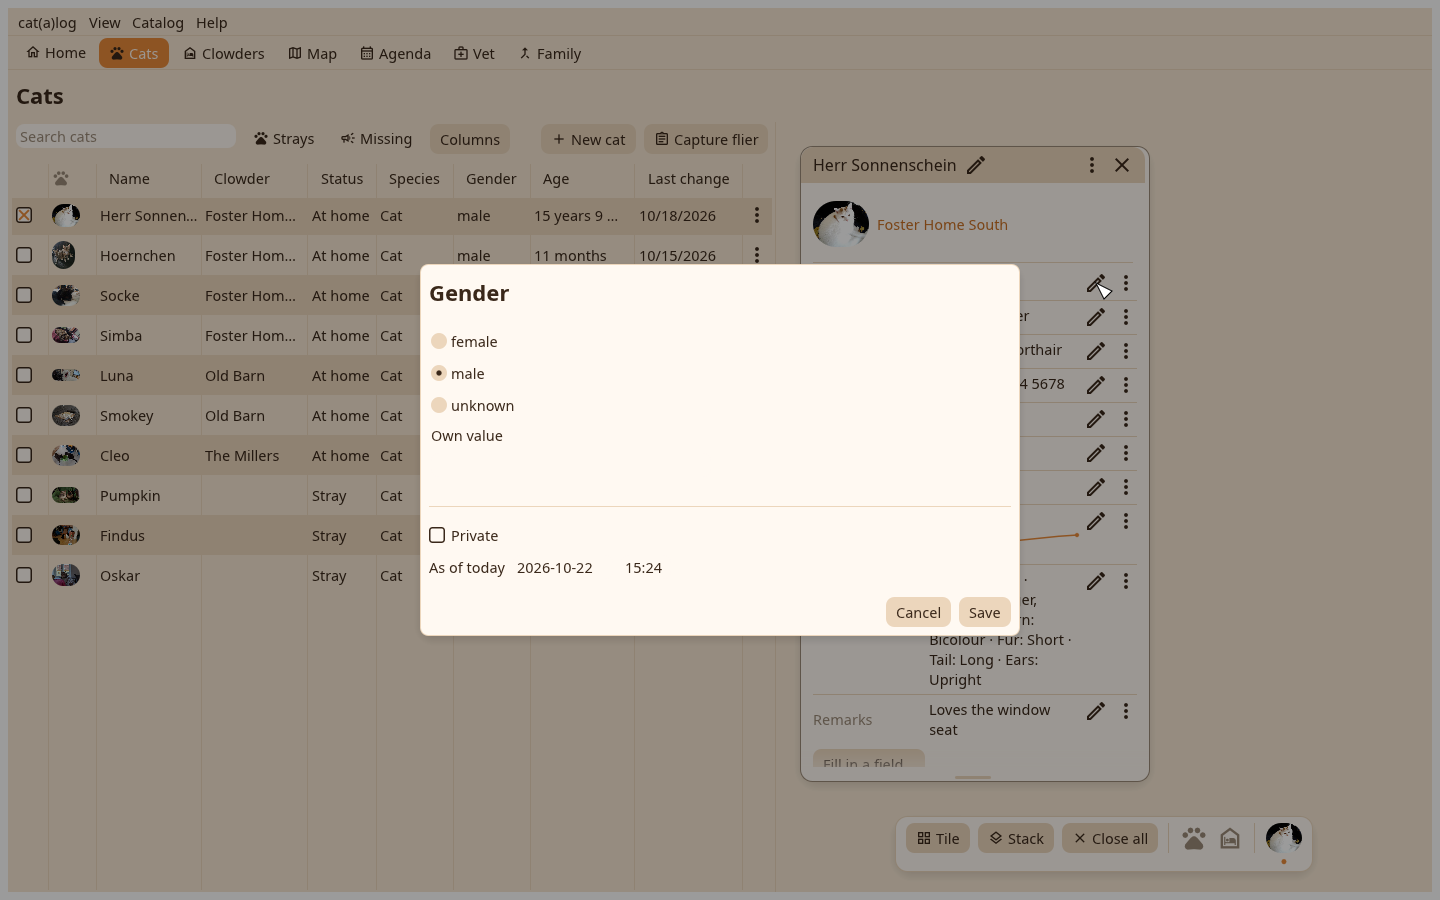1440x900 pixels.
Task: Edit the breed row ending 'orthair'
Action: tap(1096, 351)
